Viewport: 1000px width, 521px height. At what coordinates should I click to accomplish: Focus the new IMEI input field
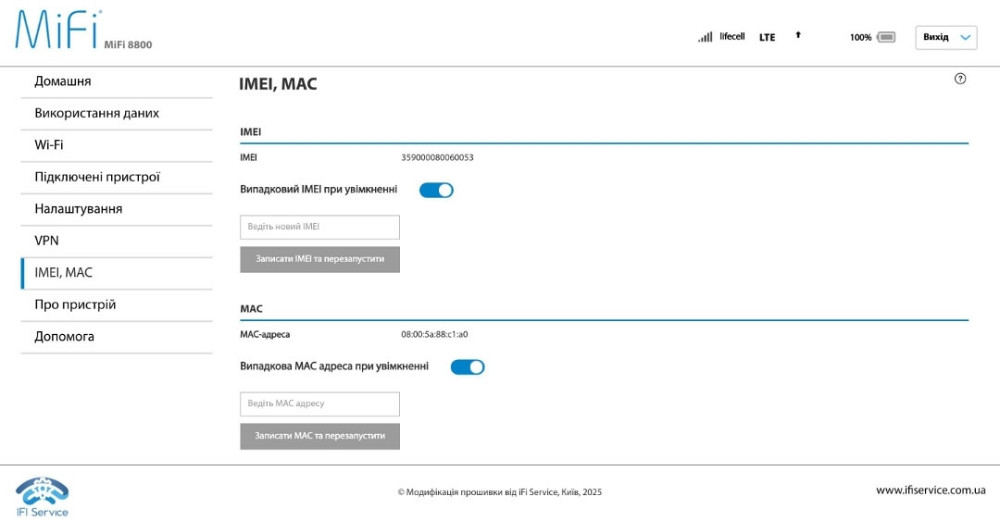click(x=320, y=227)
